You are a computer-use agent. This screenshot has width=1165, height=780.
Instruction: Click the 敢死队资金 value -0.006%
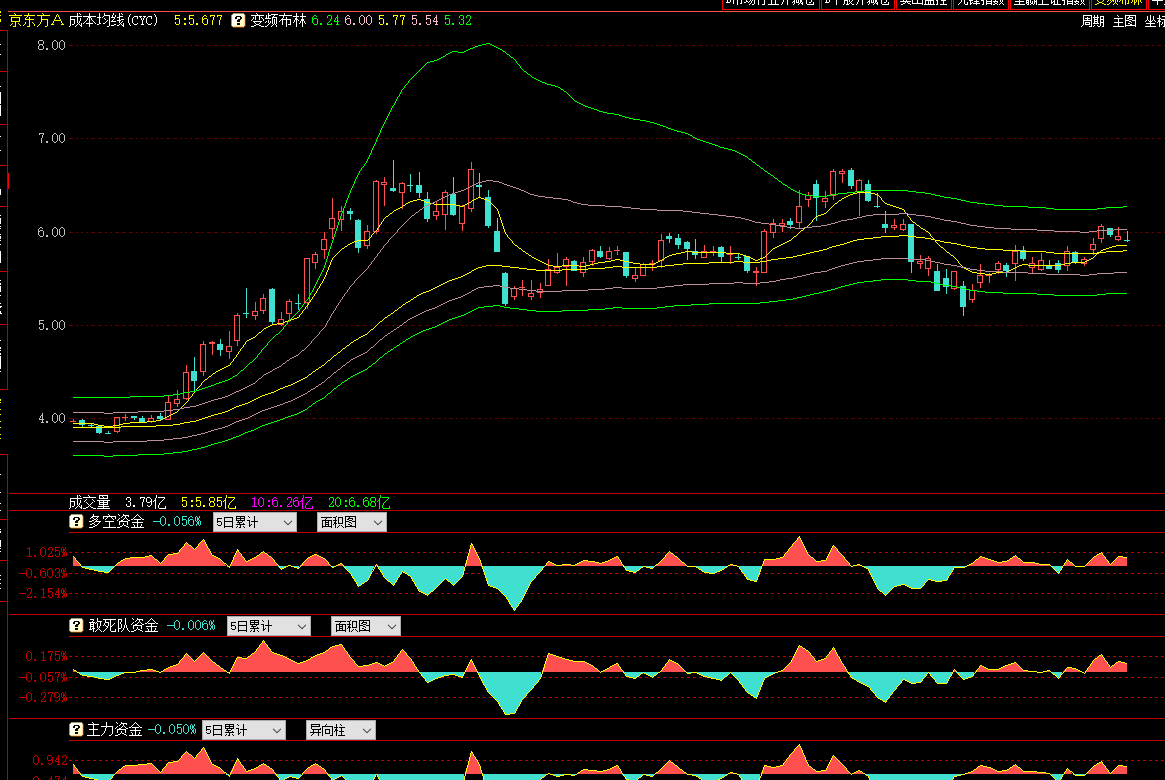click(191, 625)
